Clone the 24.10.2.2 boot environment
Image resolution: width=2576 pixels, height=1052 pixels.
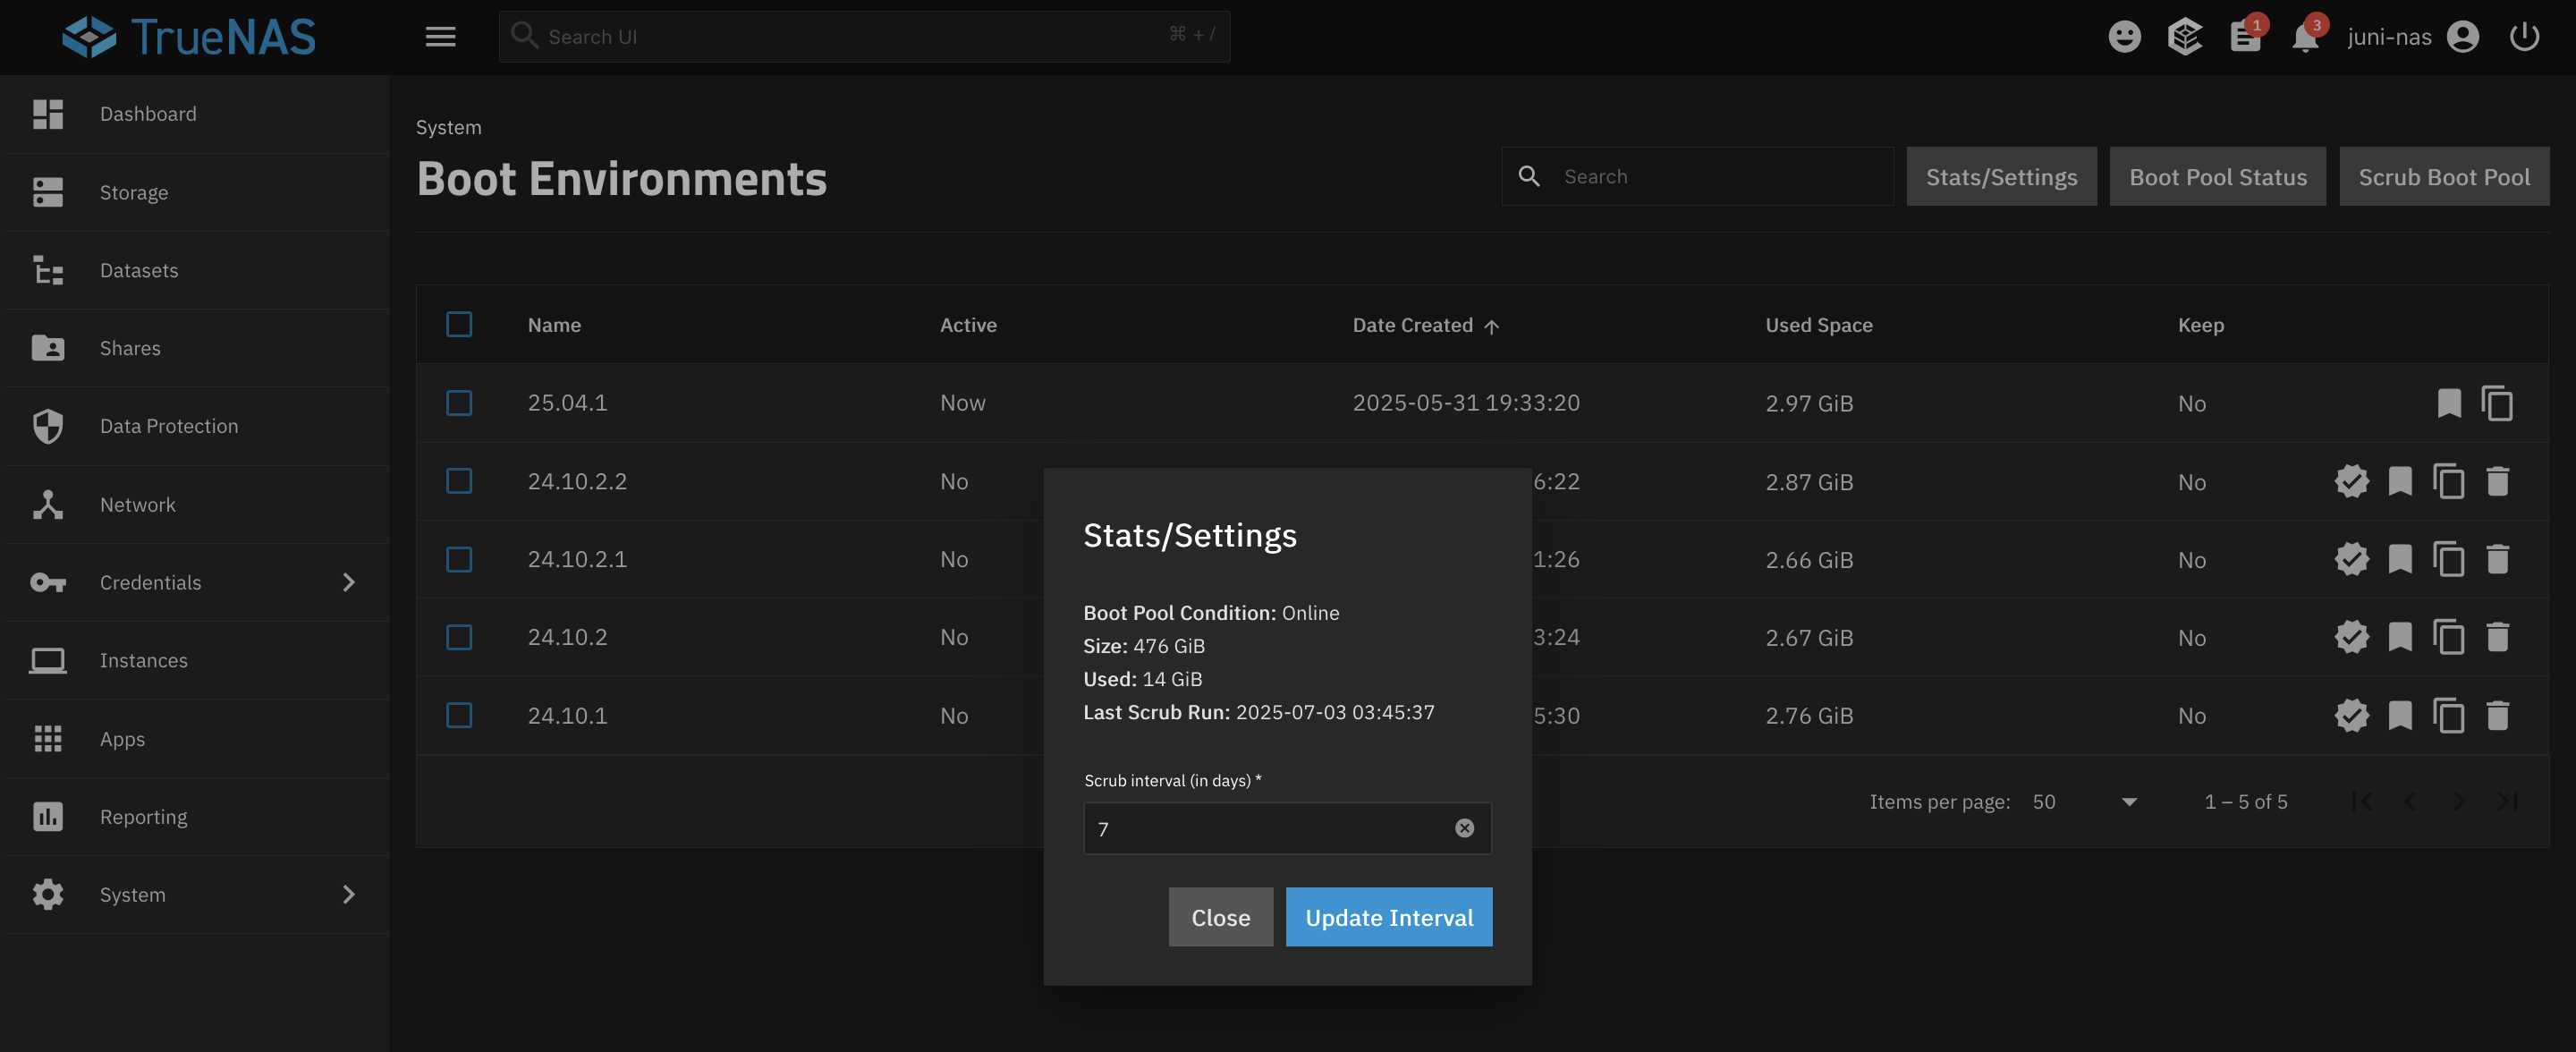click(2448, 481)
